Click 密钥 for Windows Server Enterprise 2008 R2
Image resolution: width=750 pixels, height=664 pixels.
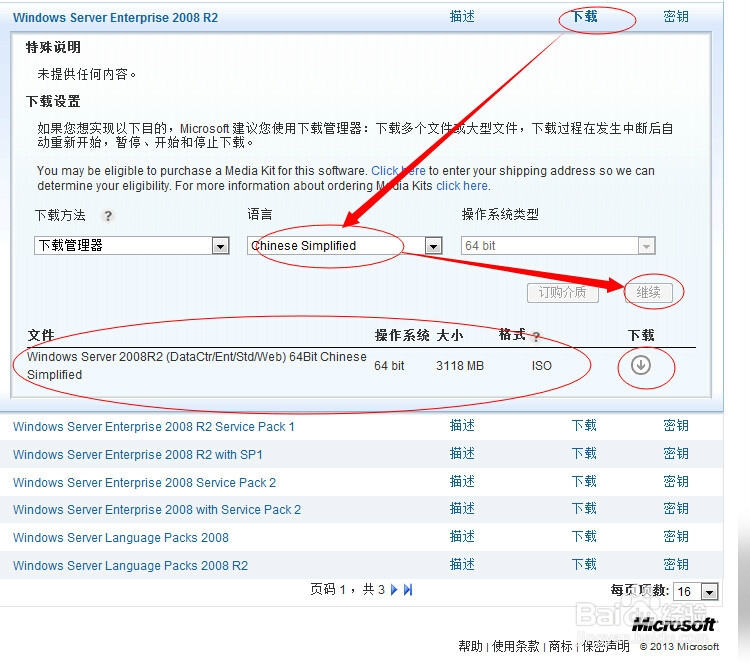[x=676, y=17]
